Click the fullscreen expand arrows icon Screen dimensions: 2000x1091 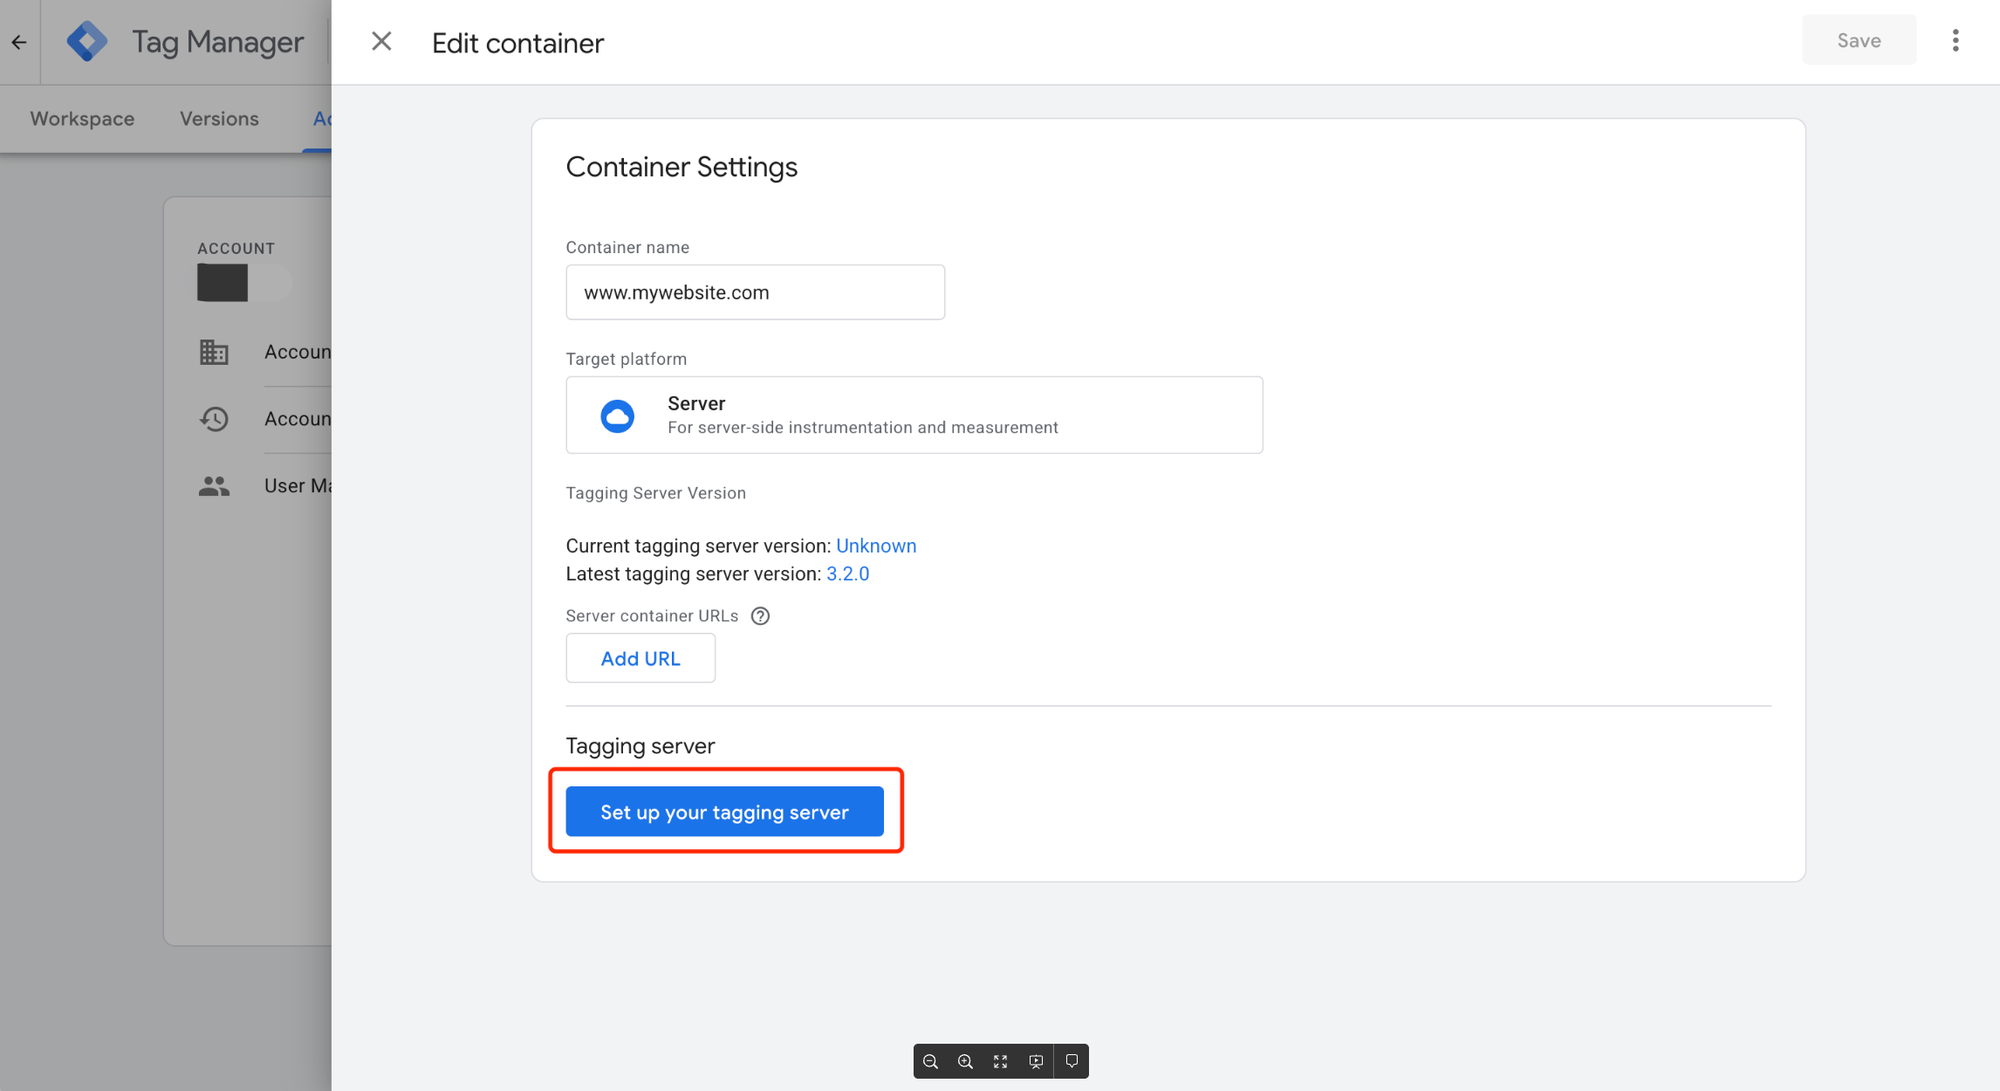[1000, 1061]
